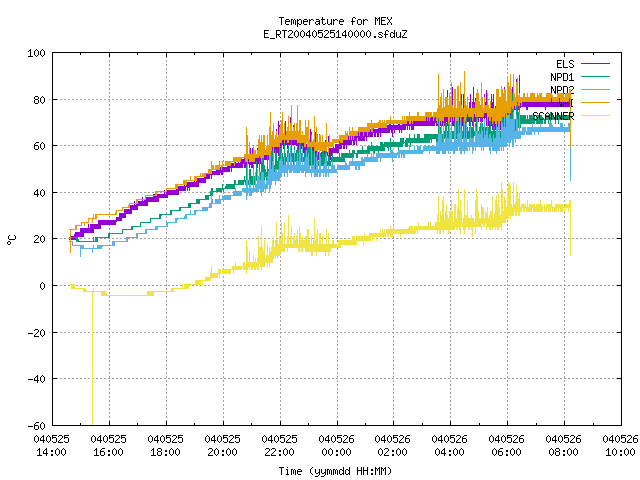This screenshot has height=480, width=640.
Task: Click the yellow SCANNER spike dropping to -60
Action: [x=93, y=359]
